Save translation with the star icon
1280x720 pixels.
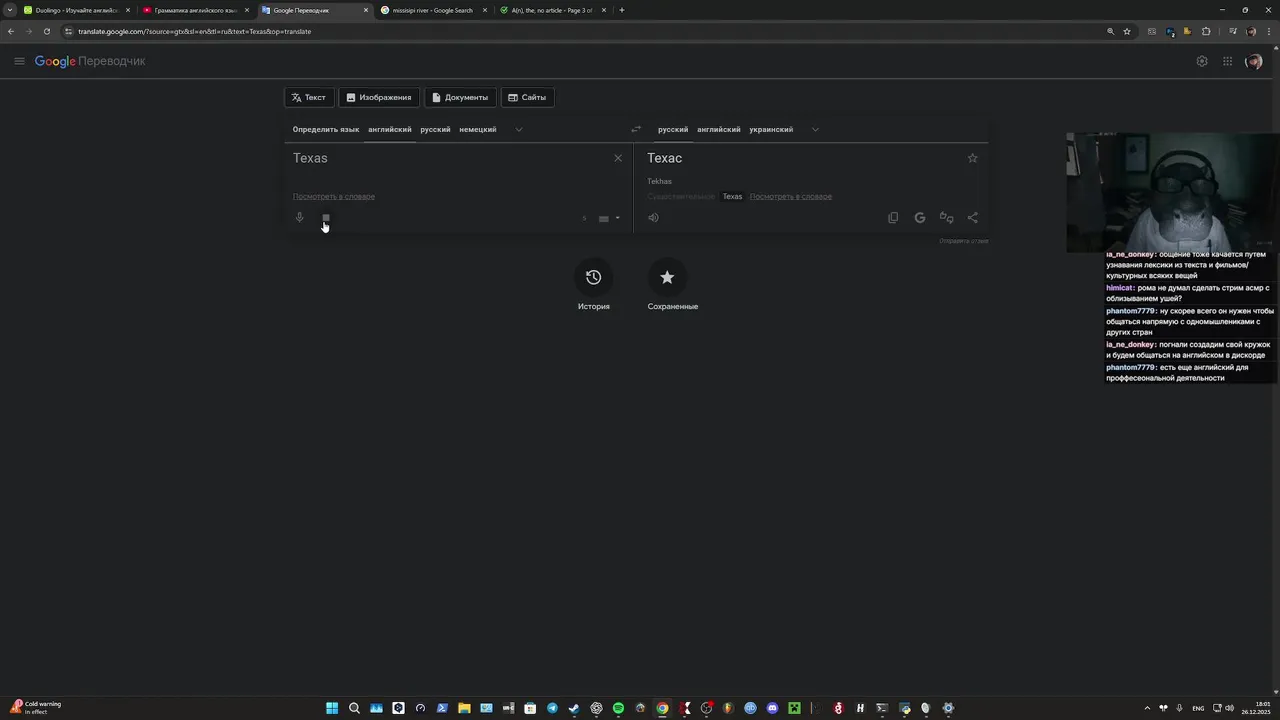click(x=972, y=158)
